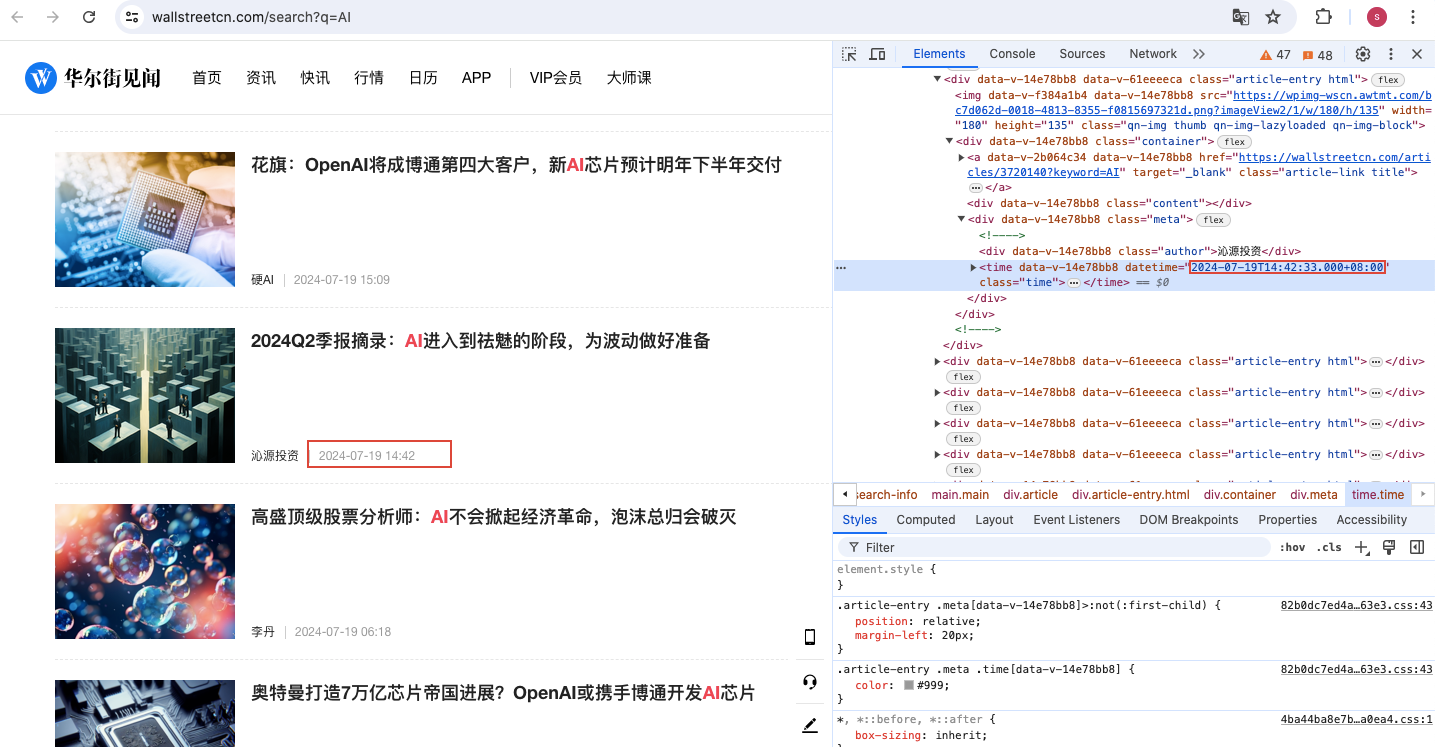1435x747 pixels.
Task: Show more DevTools tabs via the chevron
Action: click(1199, 54)
